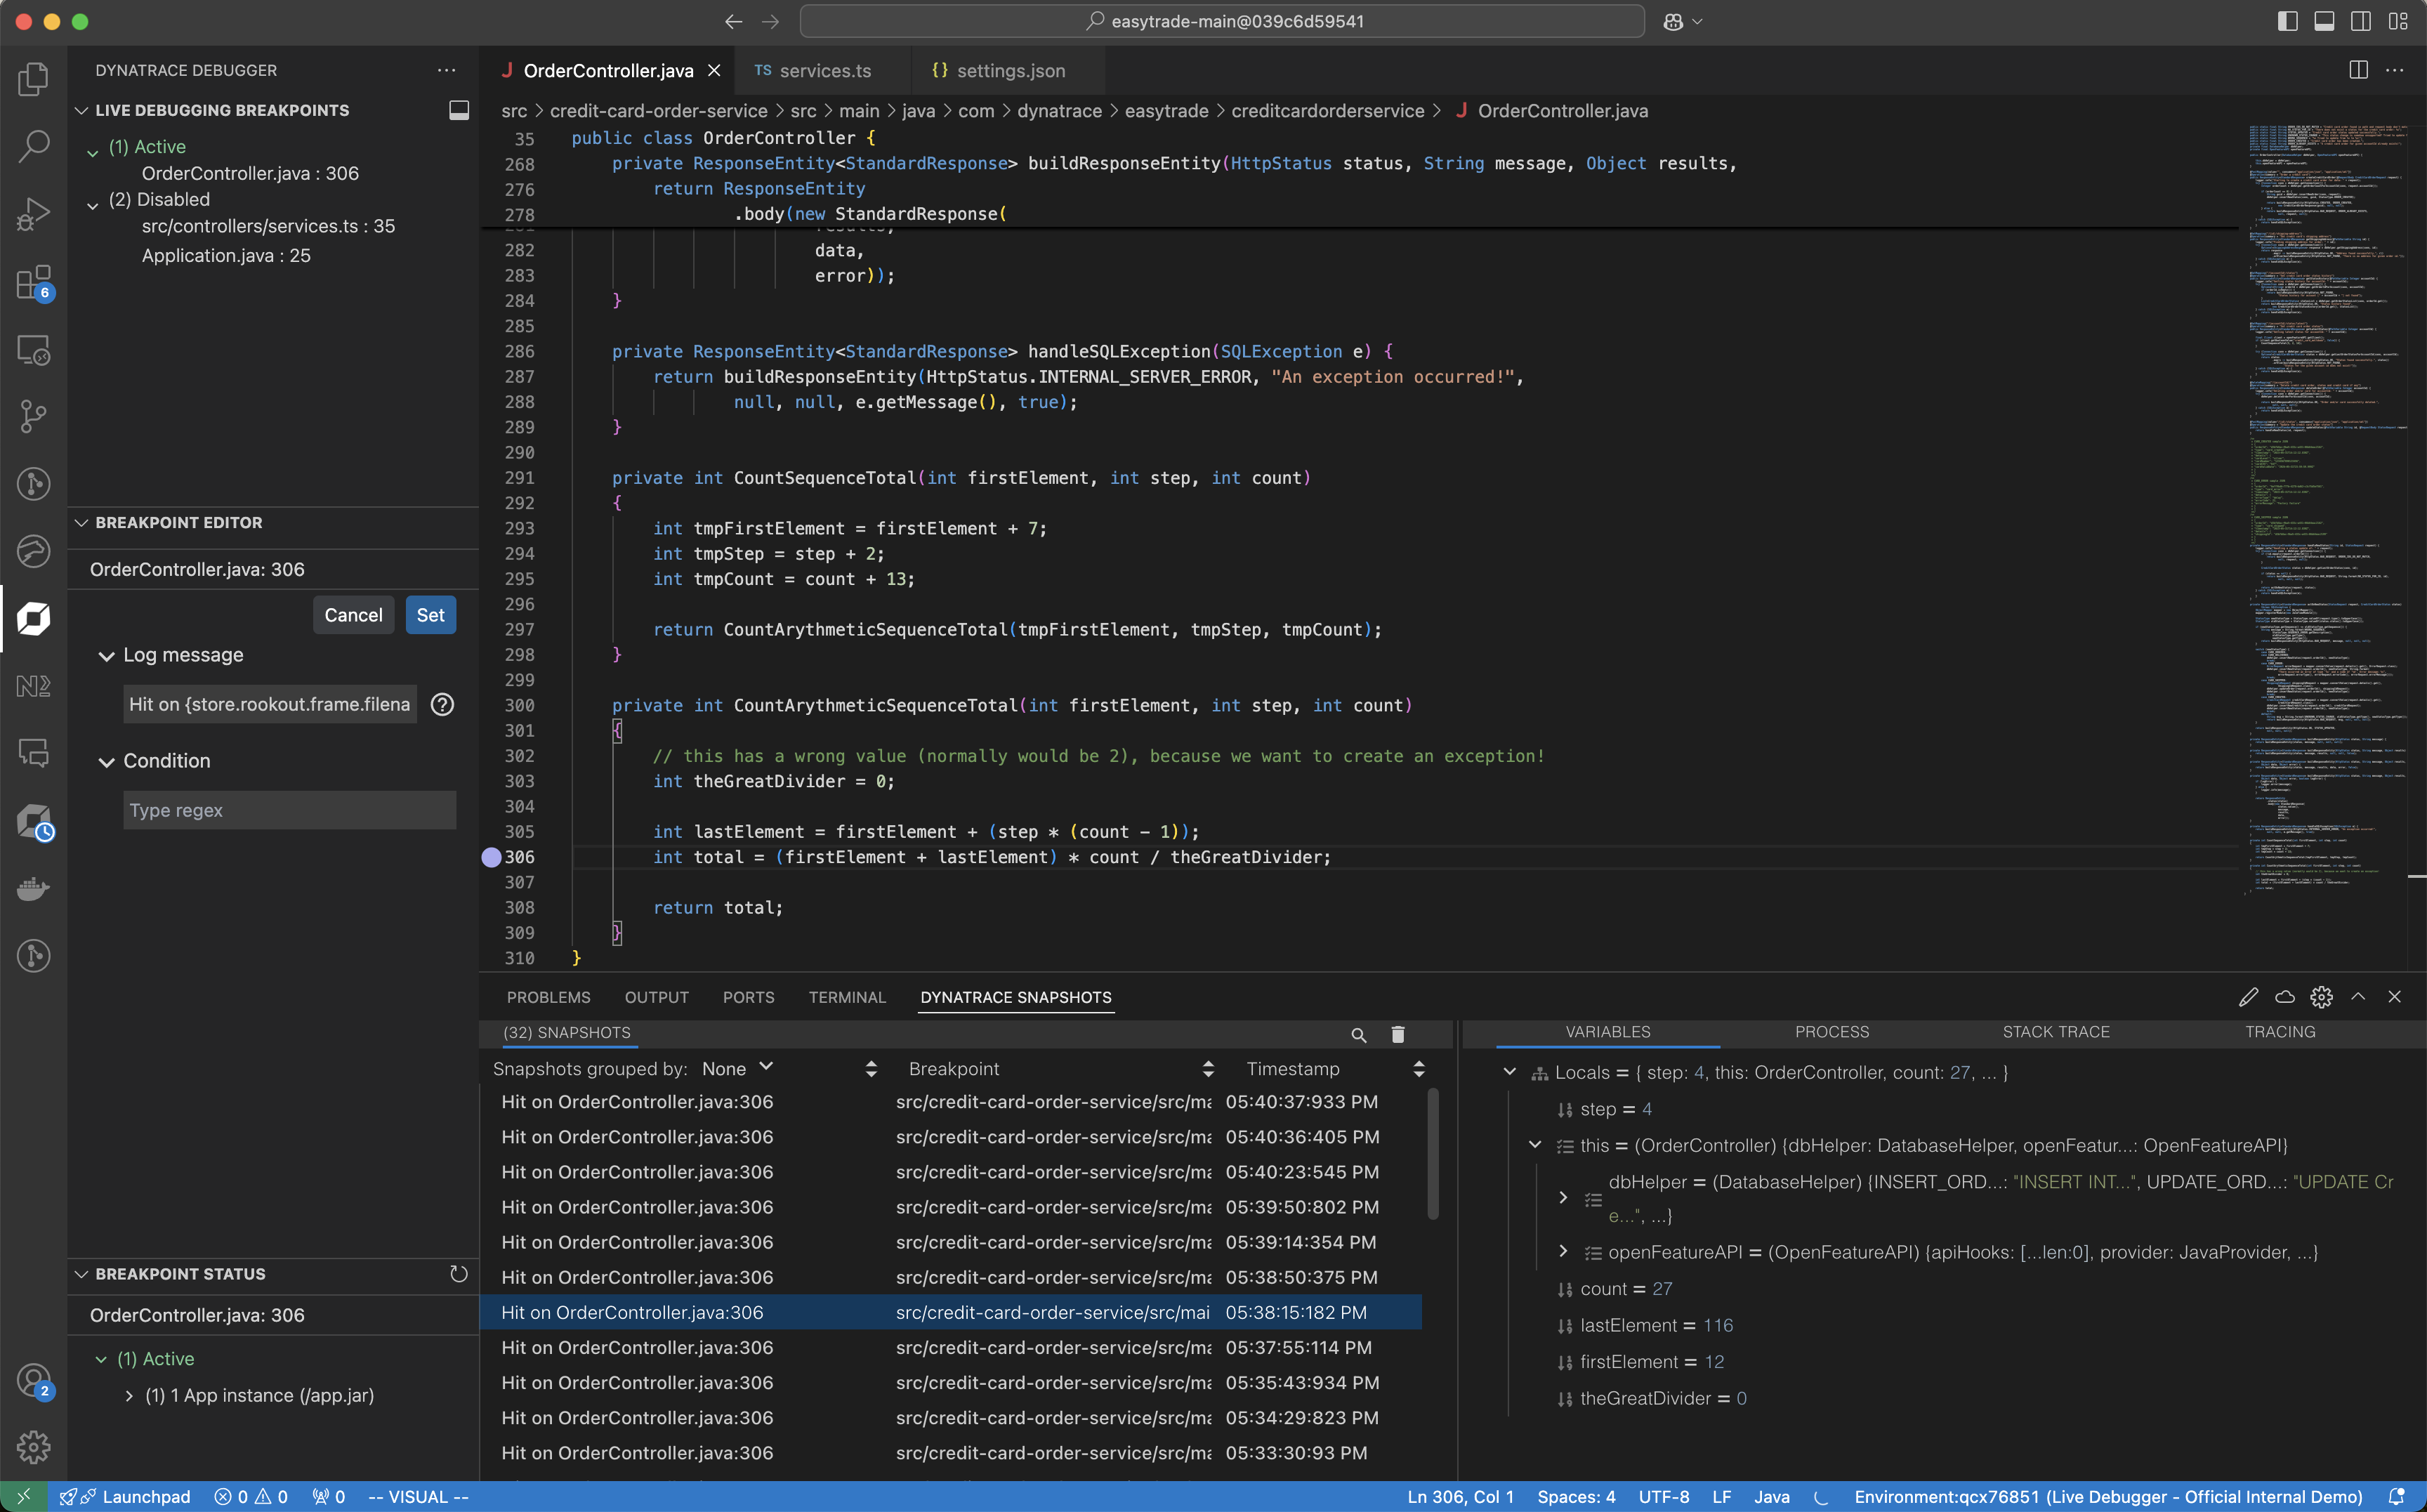2427x1512 pixels.
Task: Open snapshot settings via the gear icon
Action: point(2320,997)
